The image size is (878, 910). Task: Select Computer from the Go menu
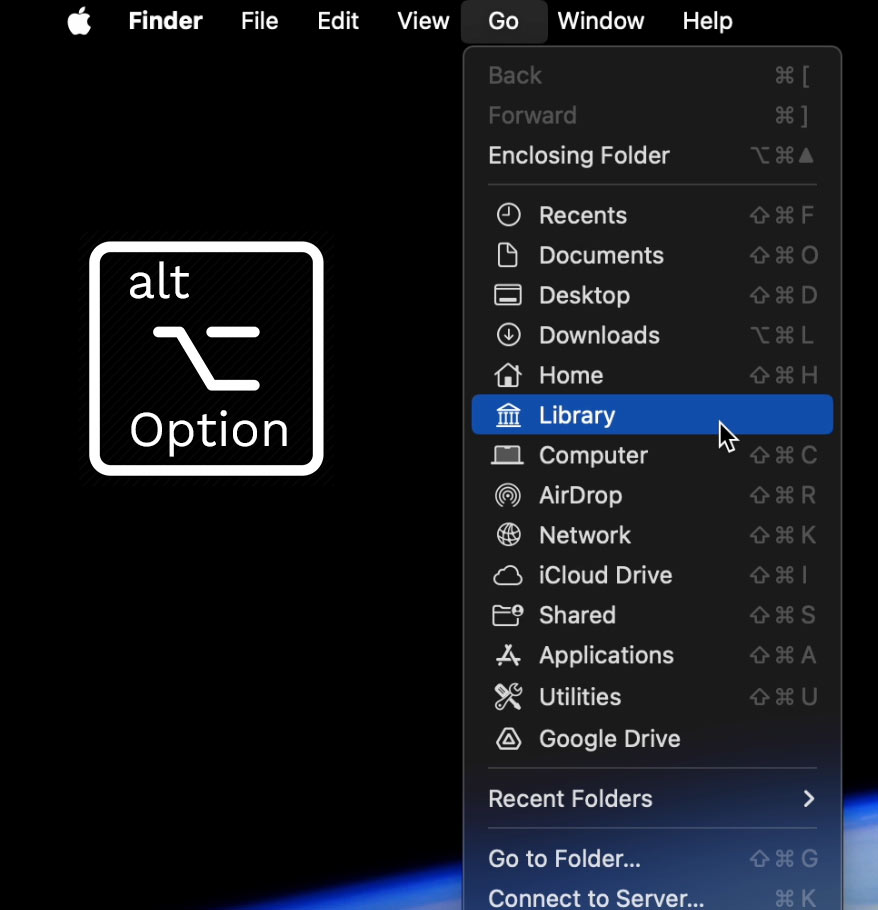point(592,454)
